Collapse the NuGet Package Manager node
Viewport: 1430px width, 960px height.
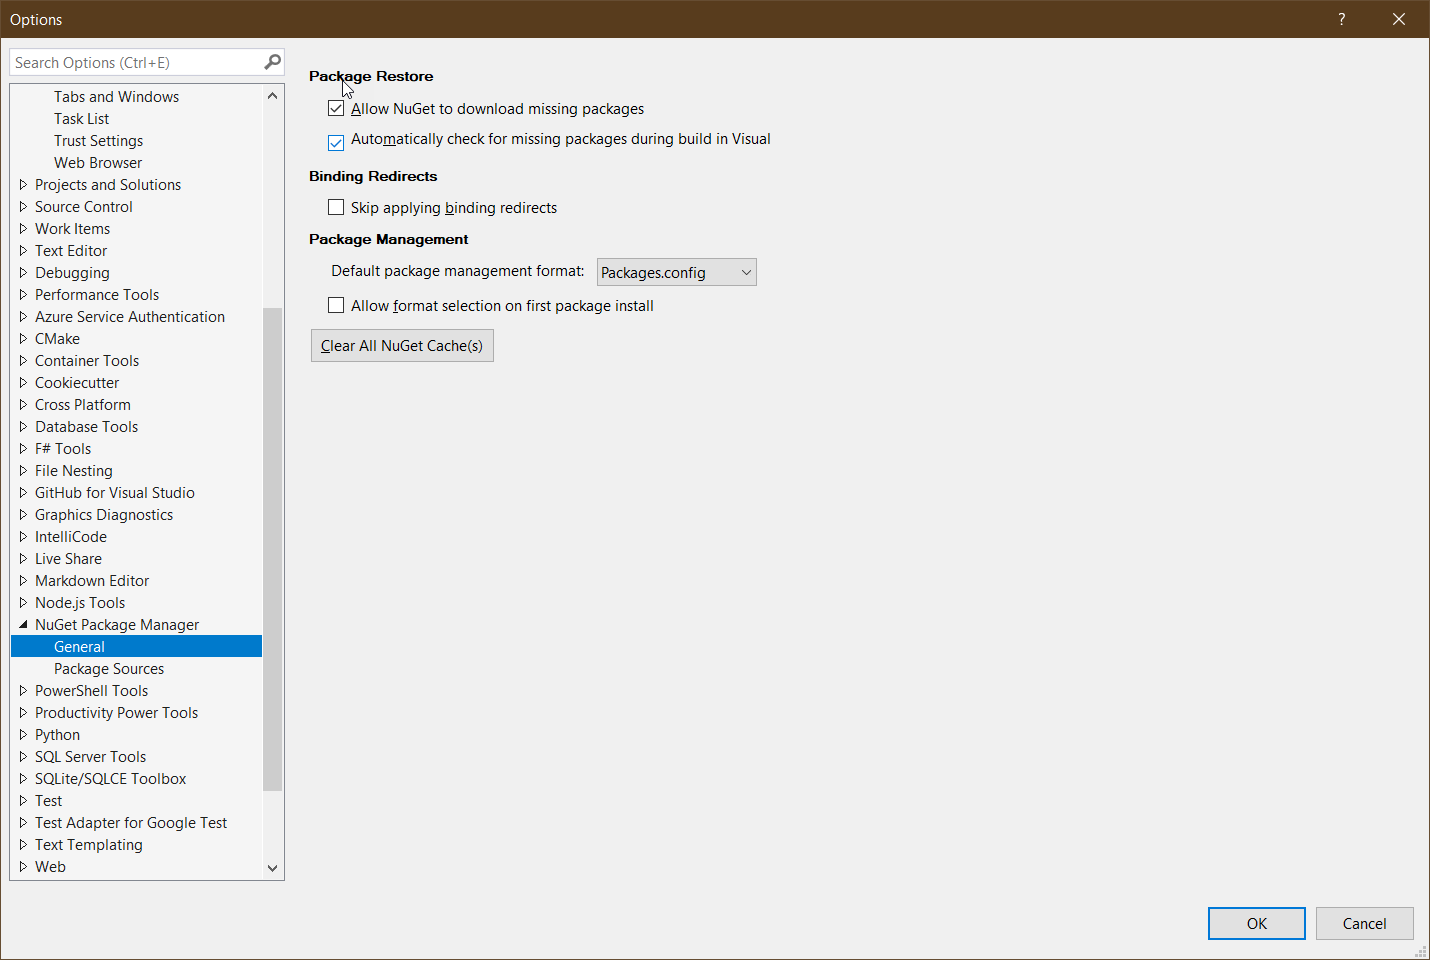(x=23, y=625)
